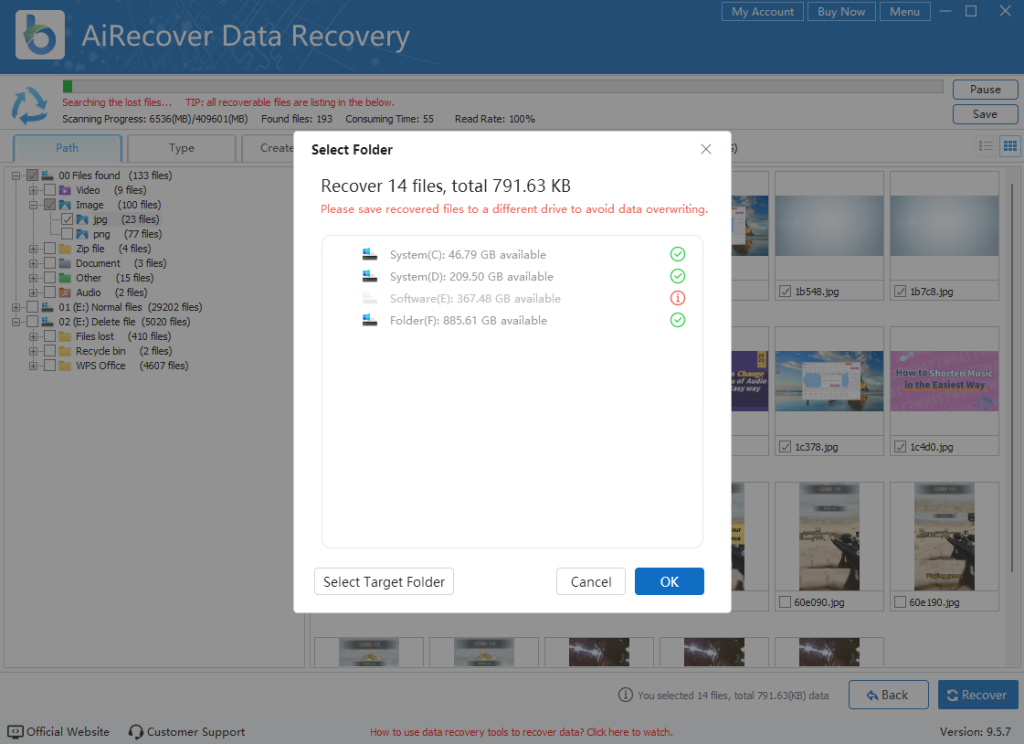Expand the Zip file tree node
1024x744 pixels.
(x=33, y=249)
